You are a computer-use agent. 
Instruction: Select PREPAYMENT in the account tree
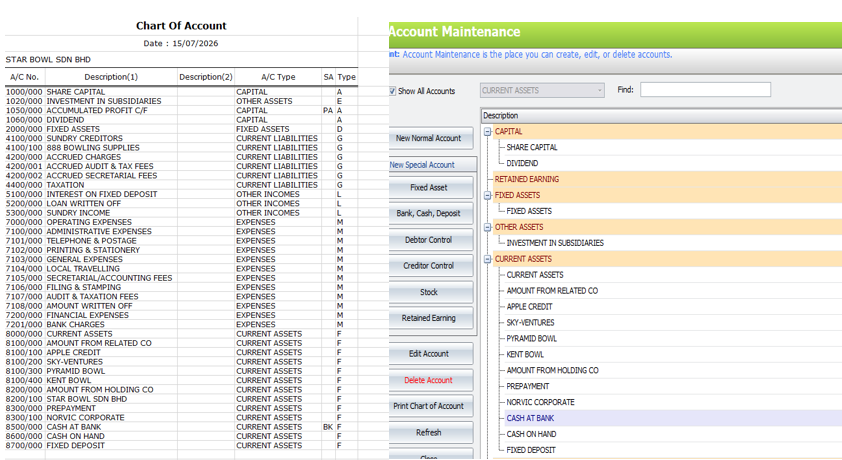[527, 386]
